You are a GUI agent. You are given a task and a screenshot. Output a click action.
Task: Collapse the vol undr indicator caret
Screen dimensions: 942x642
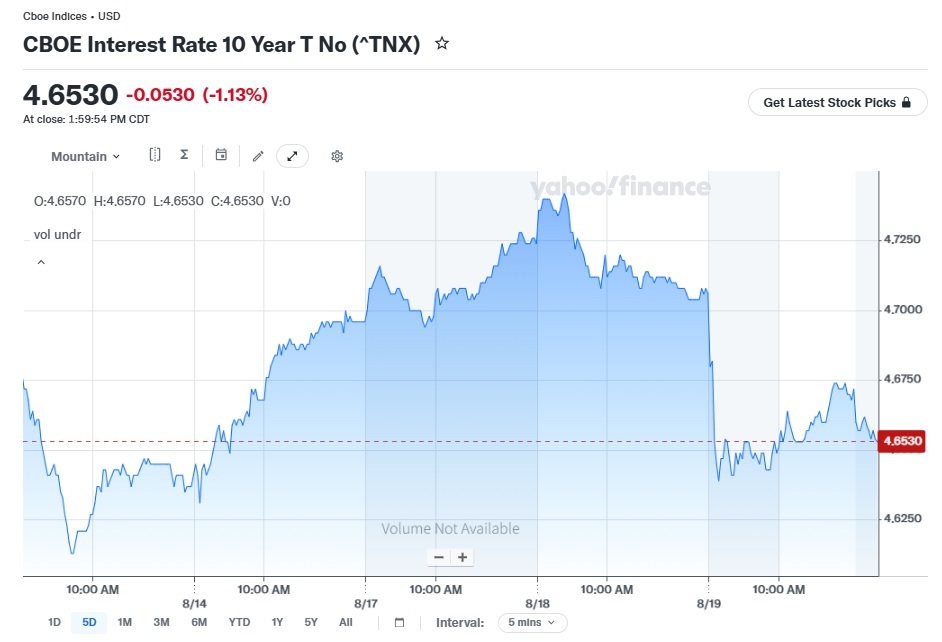tap(41, 262)
